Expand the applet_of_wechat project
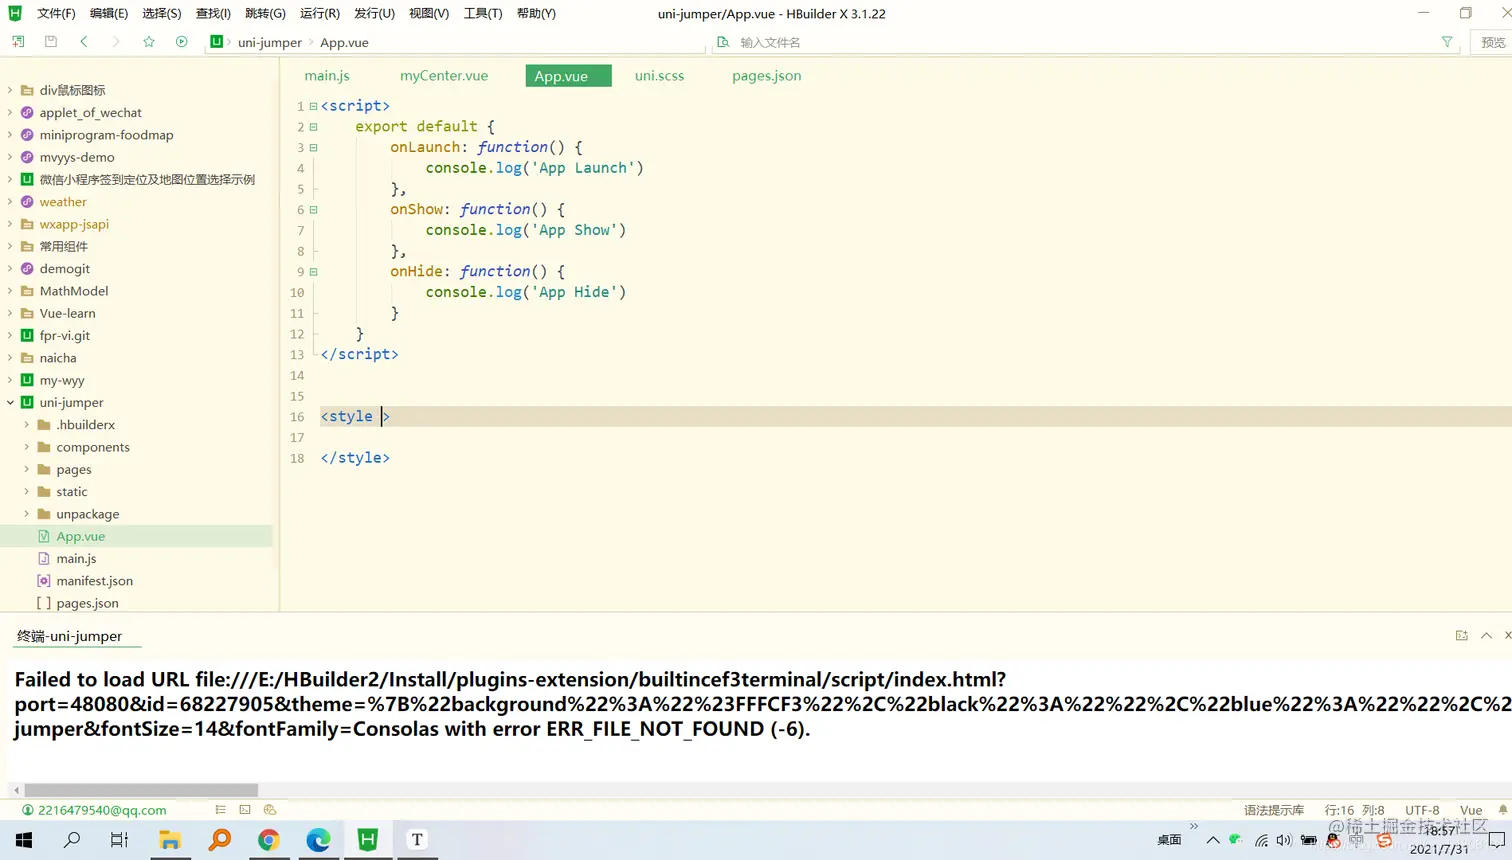This screenshot has height=860, width=1512. pos(10,113)
